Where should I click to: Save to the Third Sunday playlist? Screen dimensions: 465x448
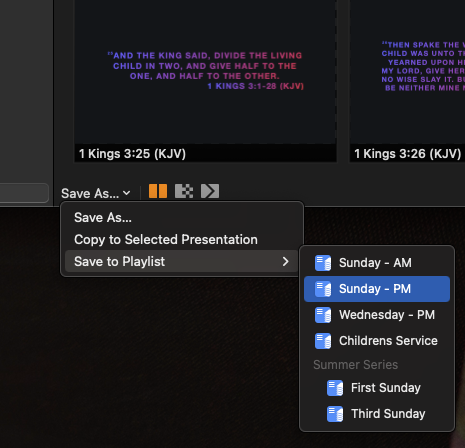coord(377,414)
